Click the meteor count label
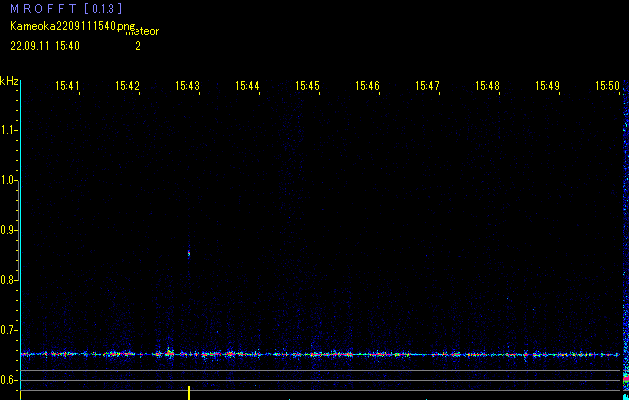The height and width of the screenshot is (400, 629). click(143, 31)
